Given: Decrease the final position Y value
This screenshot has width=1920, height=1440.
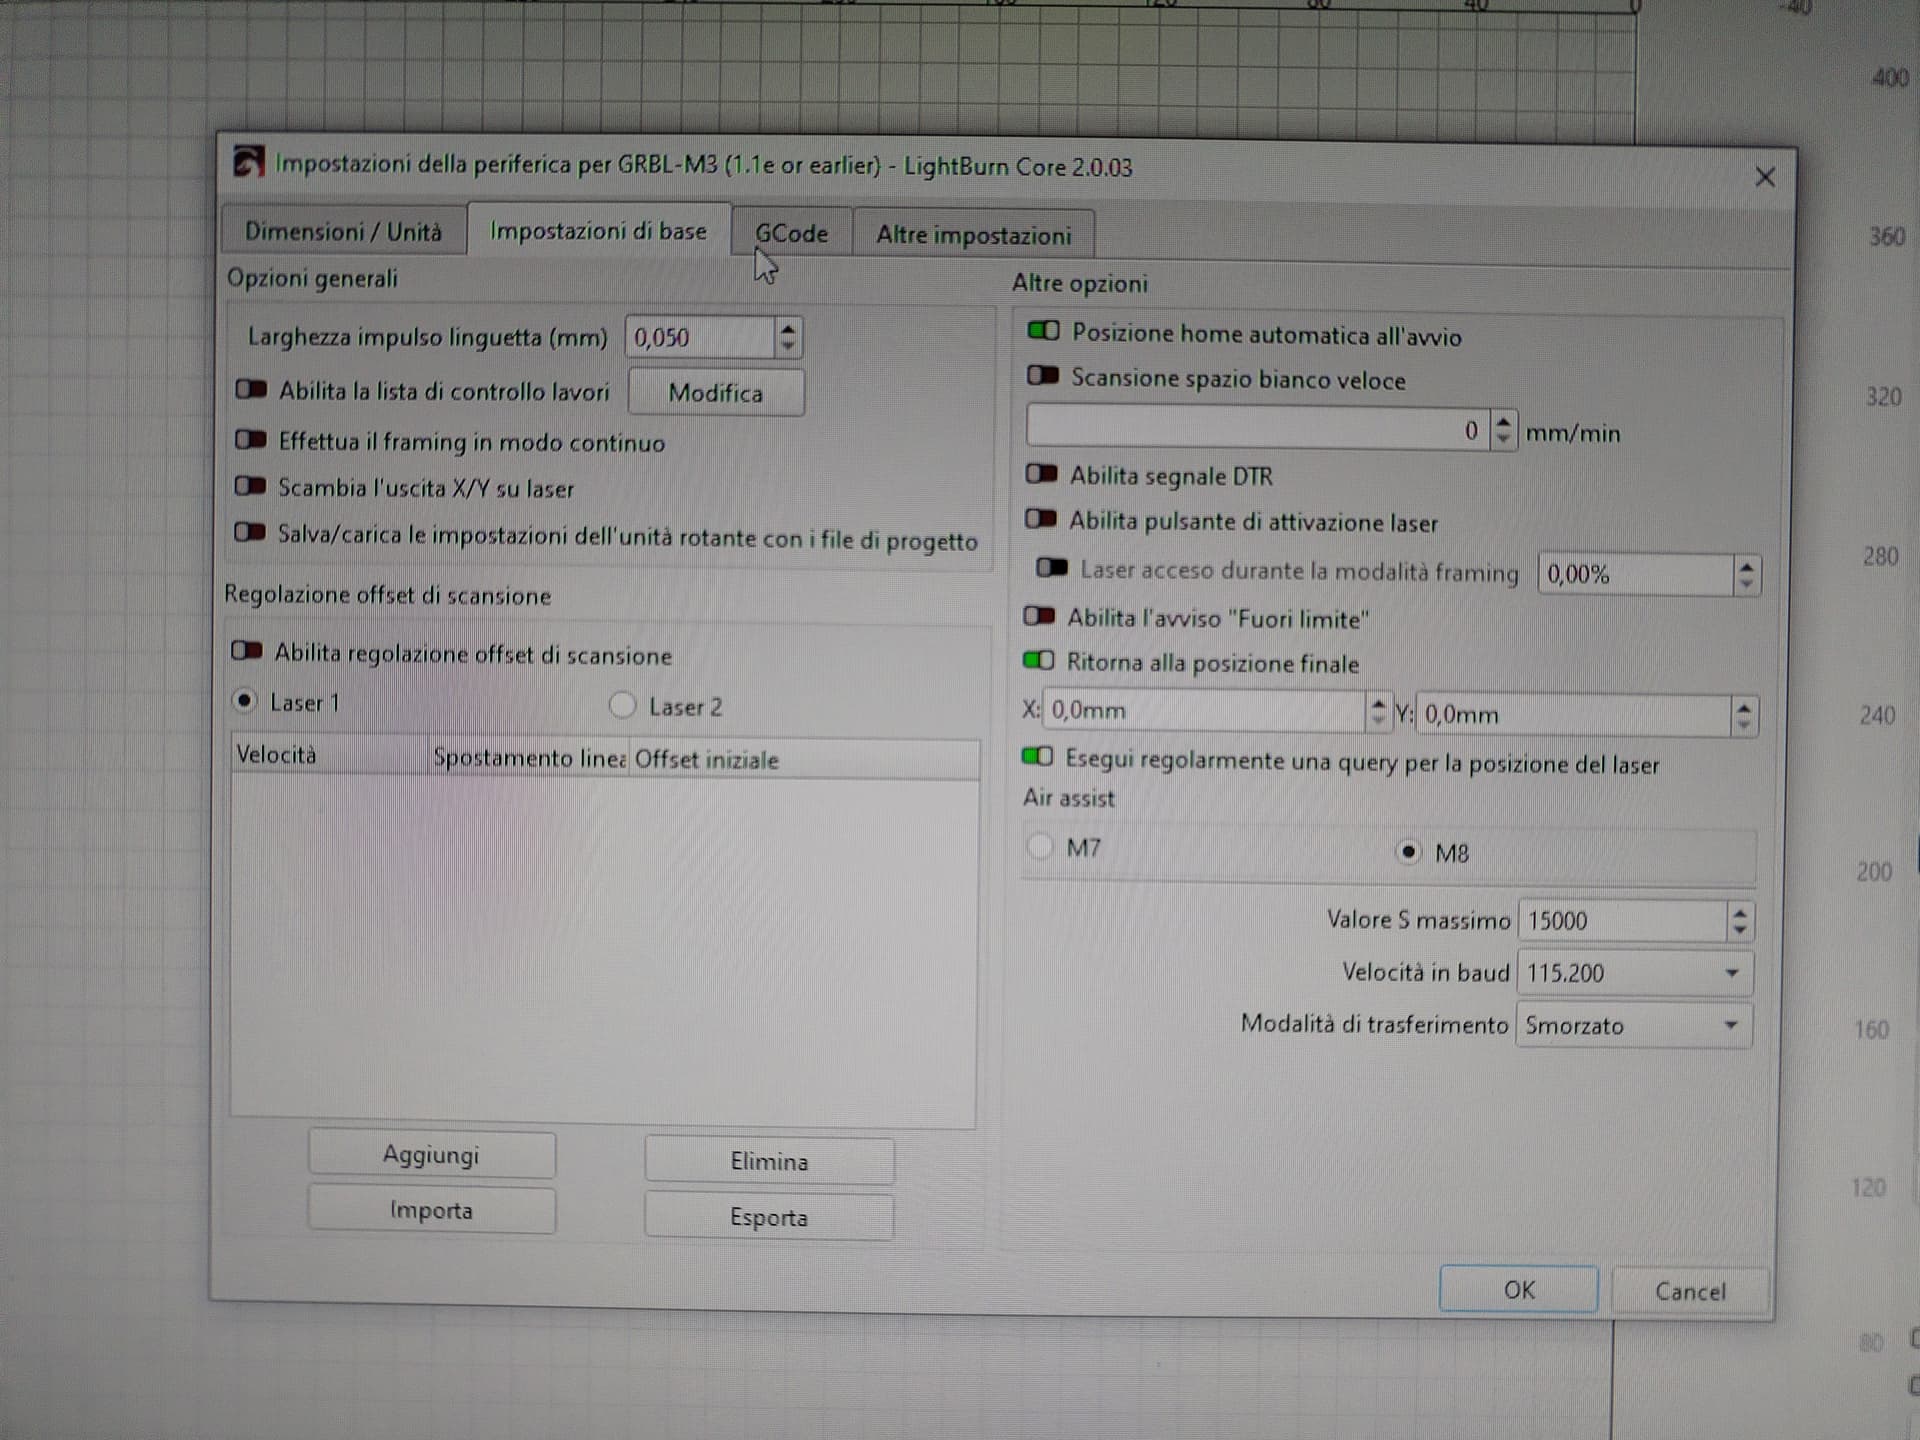Looking at the screenshot, I should (x=1744, y=724).
